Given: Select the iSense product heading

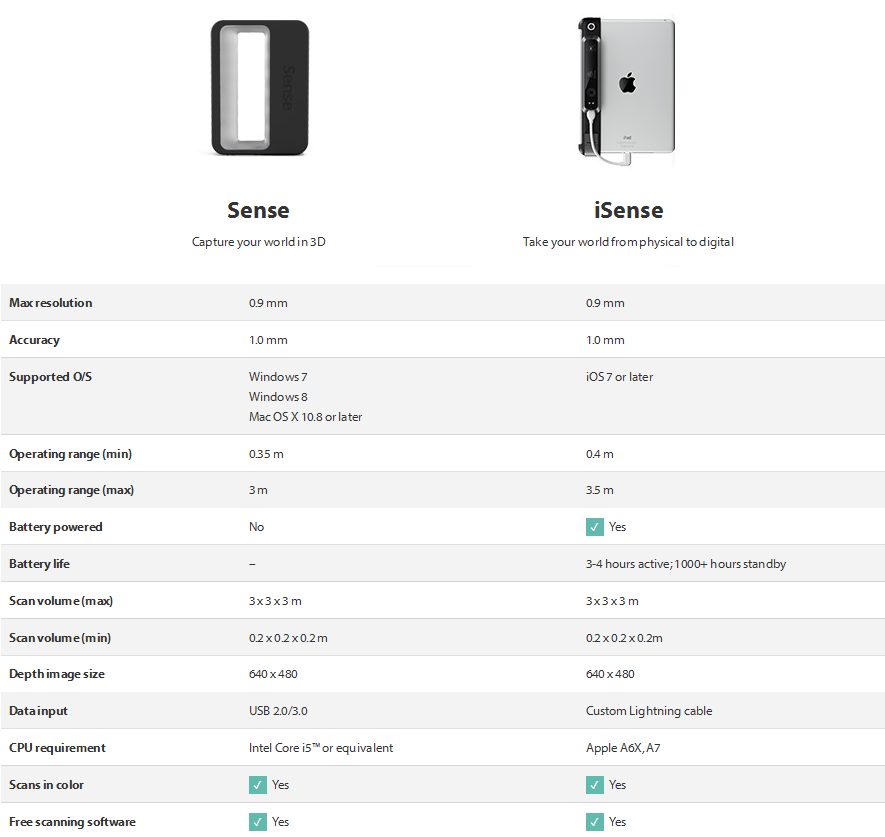Looking at the screenshot, I should [x=628, y=210].
